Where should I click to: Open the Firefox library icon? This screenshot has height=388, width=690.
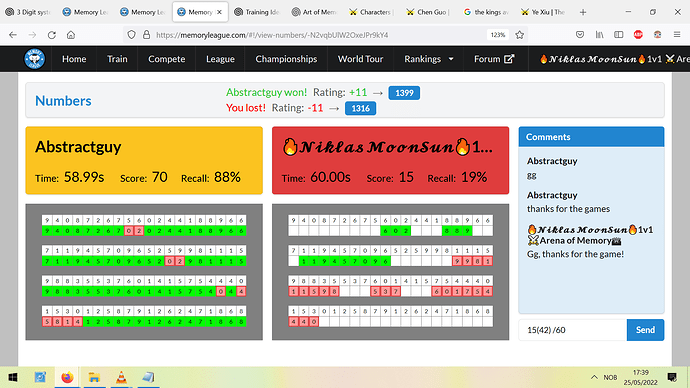599,35
